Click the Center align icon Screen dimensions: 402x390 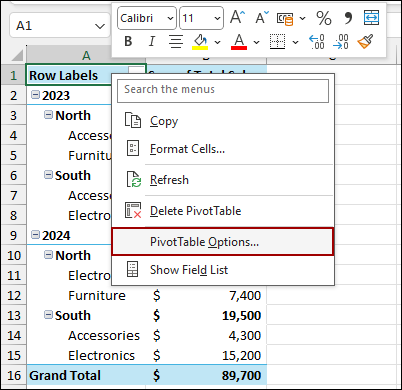pyautogui.click(x=176, y=42)
